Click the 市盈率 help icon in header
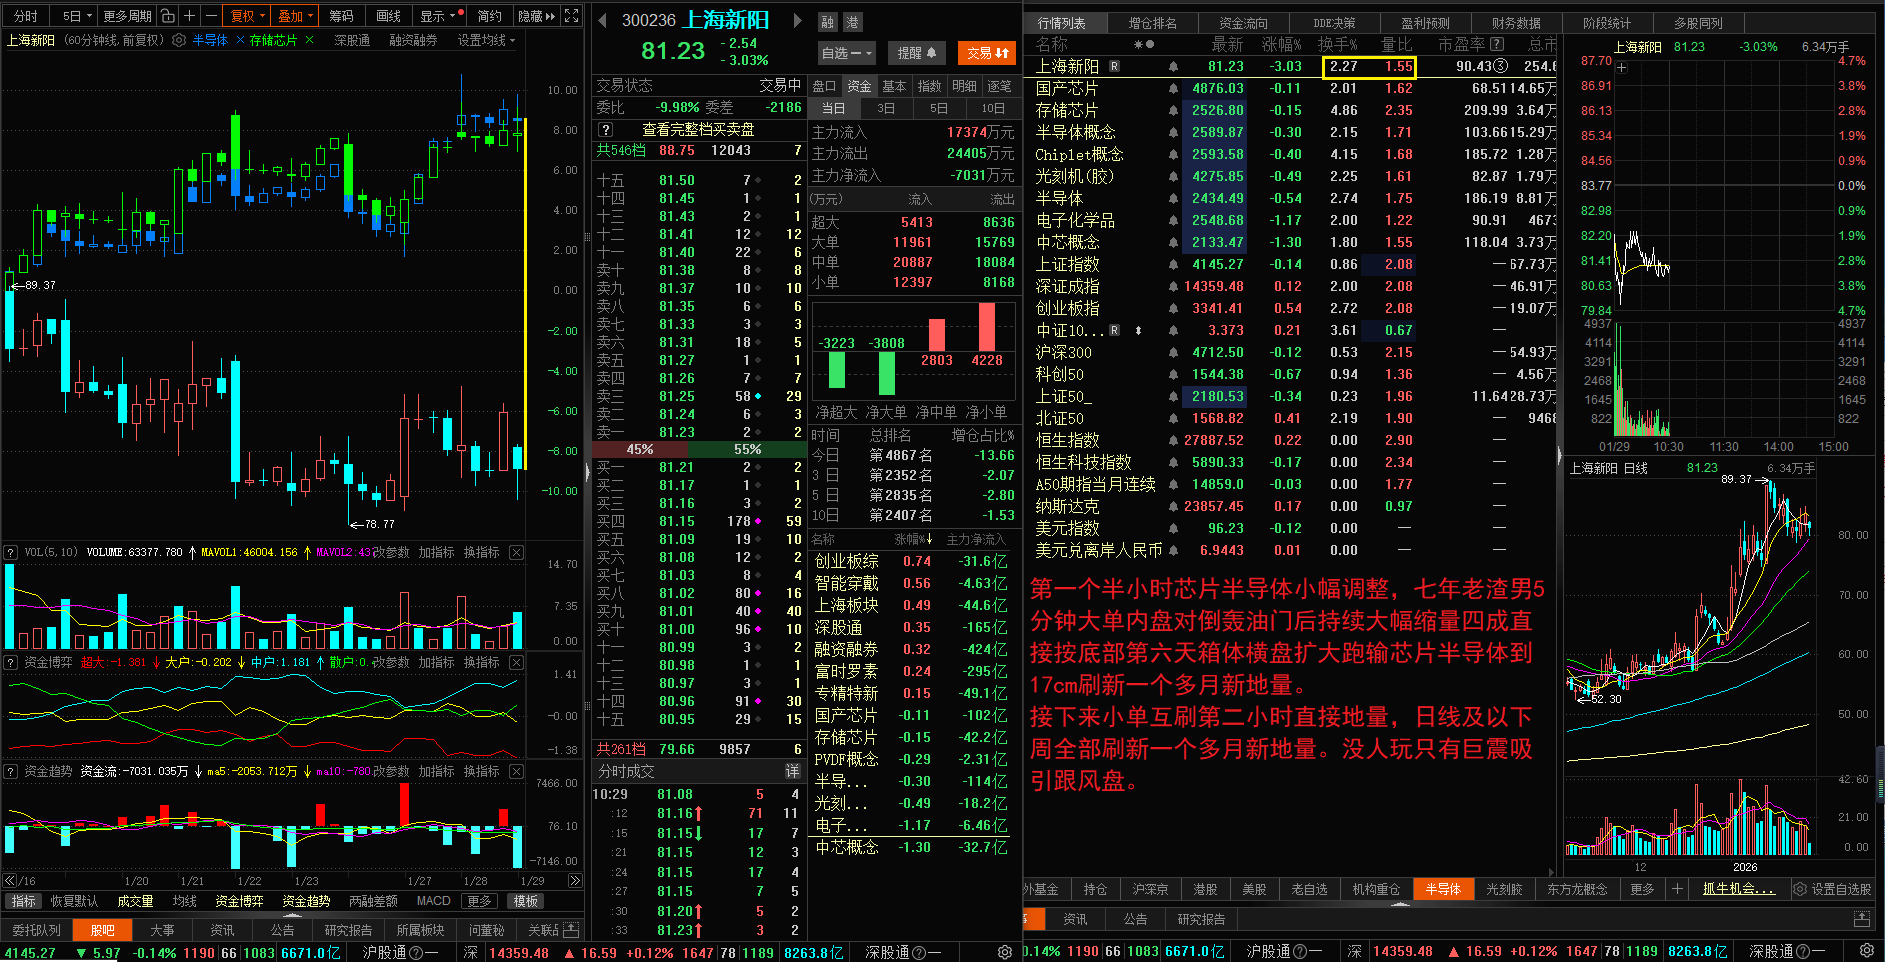The image size is (1885, 962). click(1497, 44)
